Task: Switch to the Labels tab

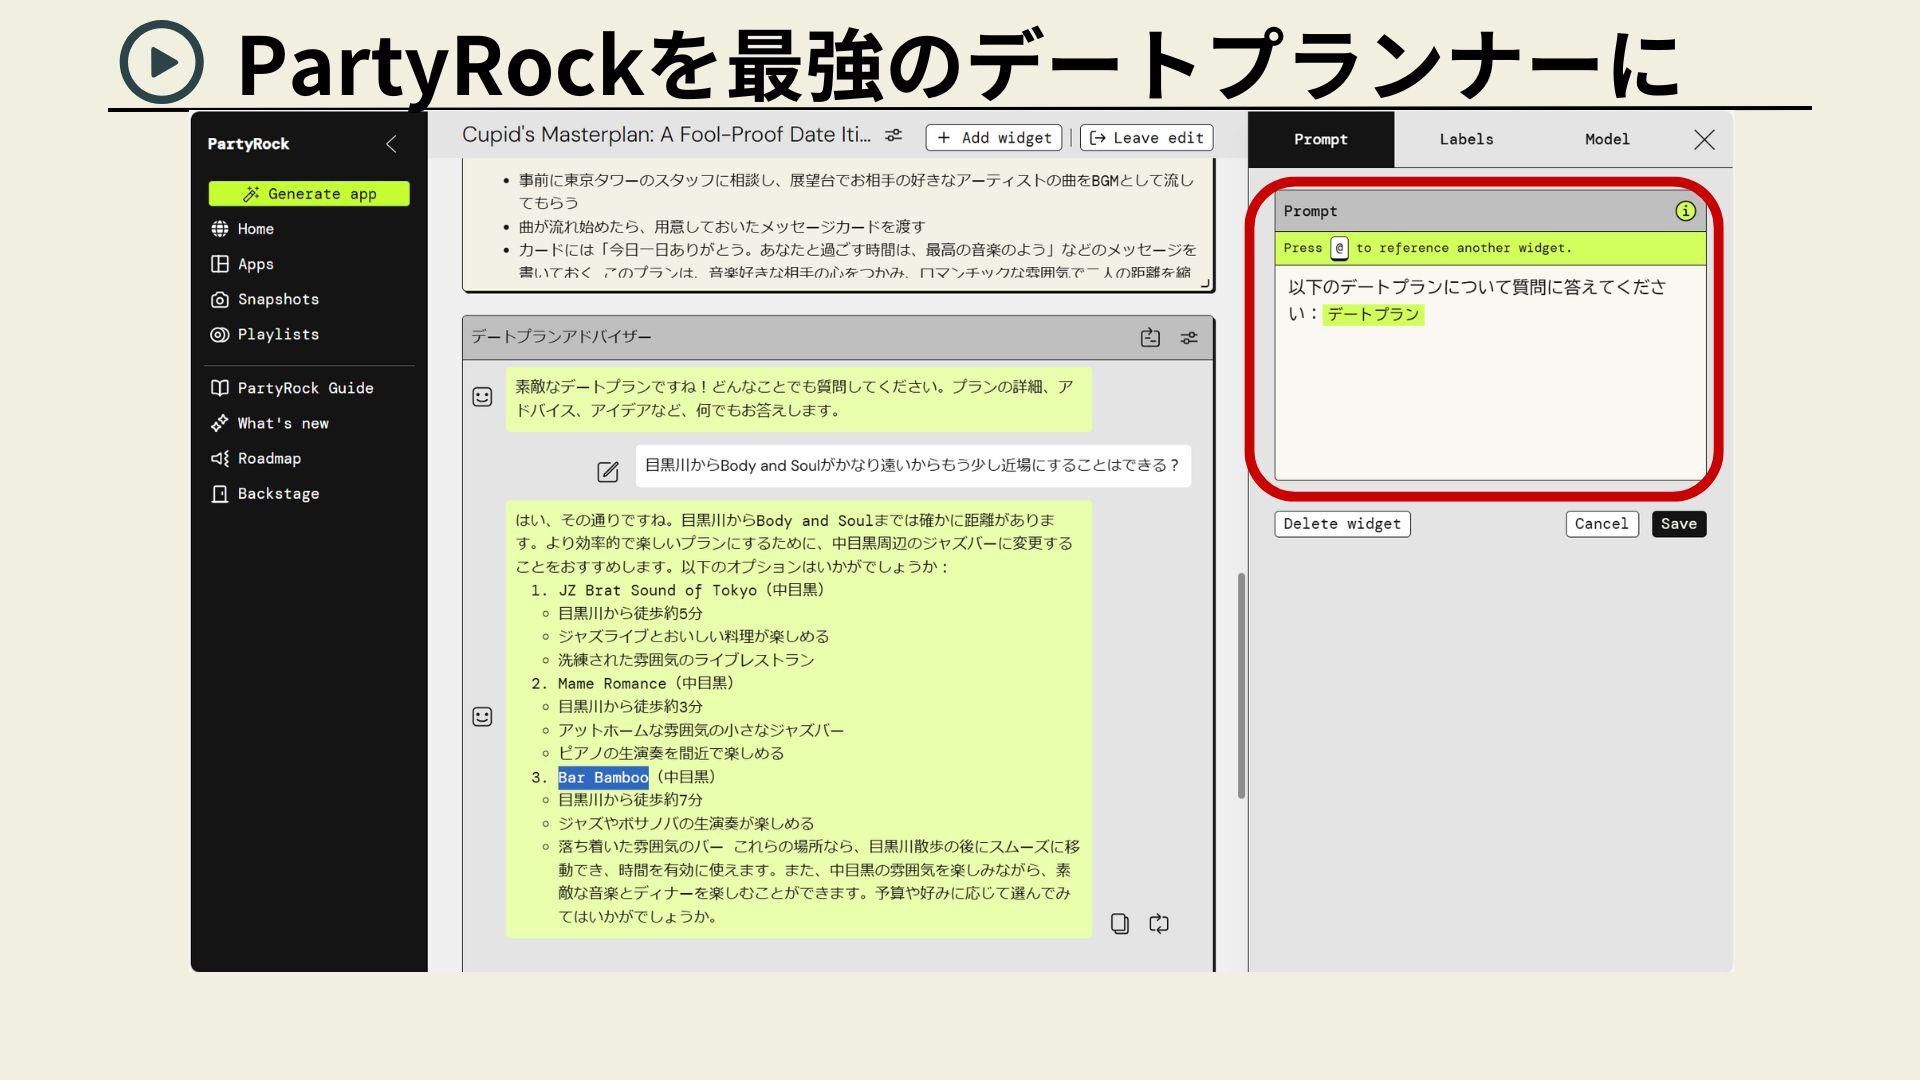Action: (1466, 139)
